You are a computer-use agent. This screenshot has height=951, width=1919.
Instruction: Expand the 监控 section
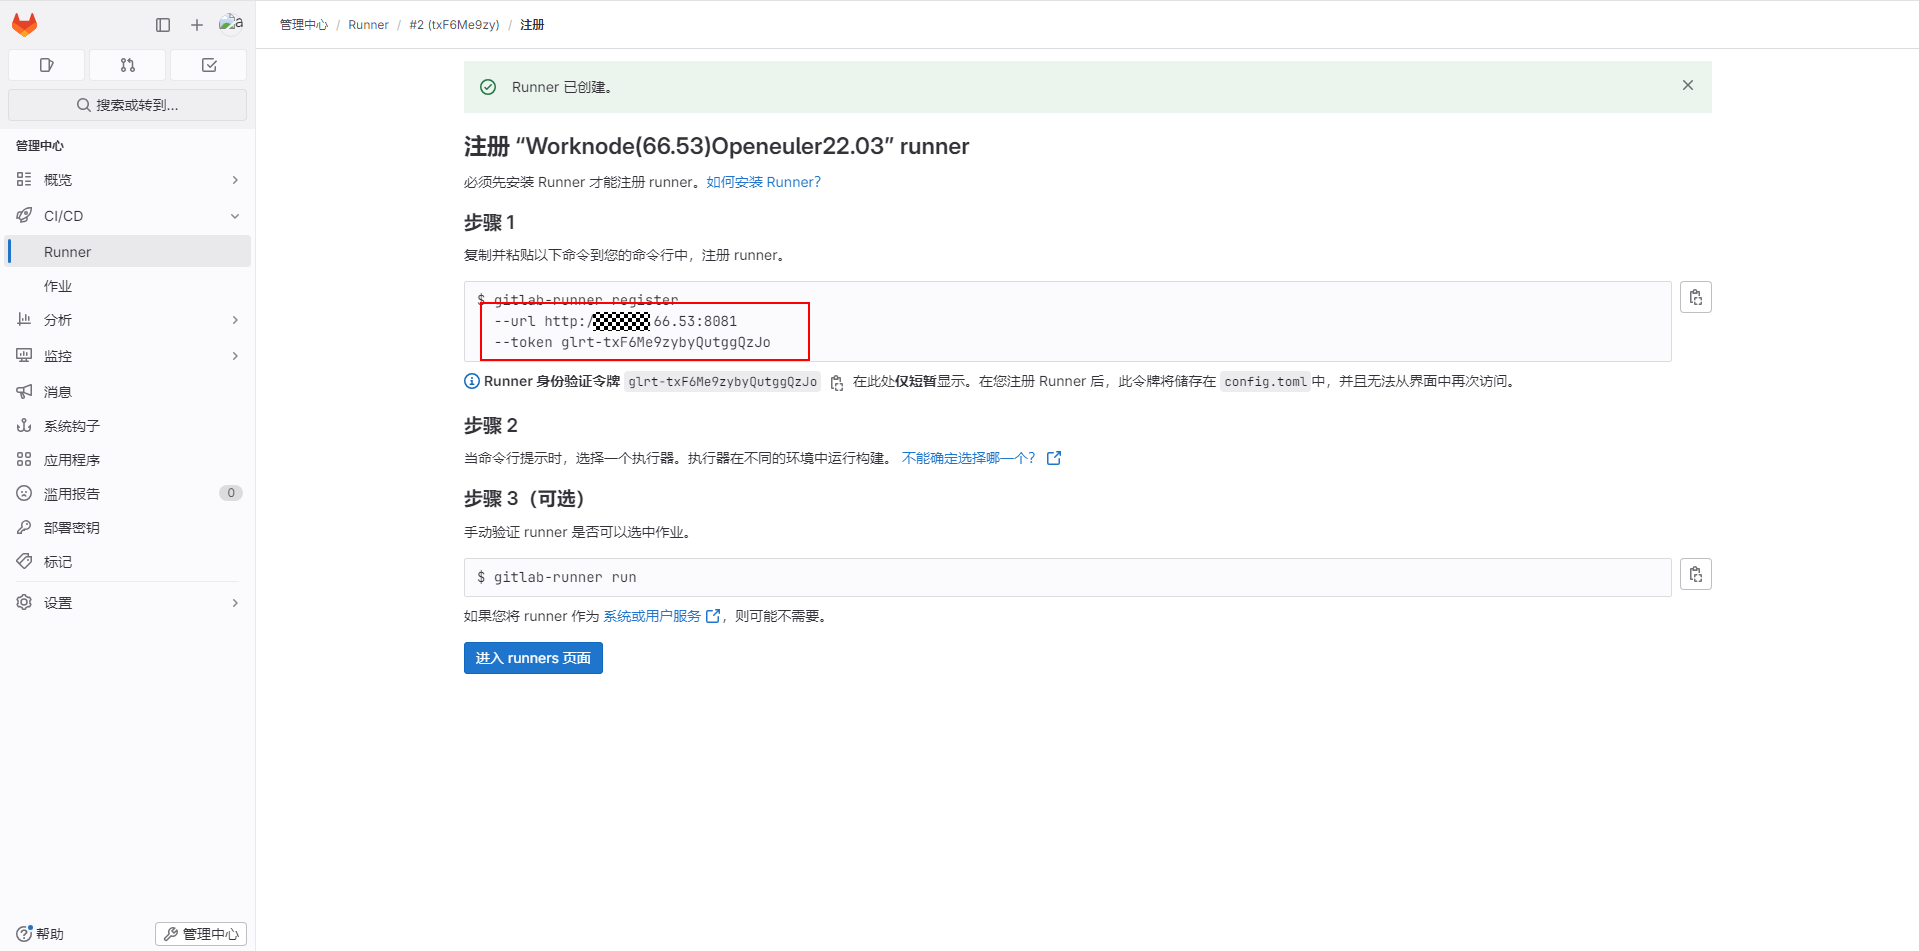click(128, 356)
